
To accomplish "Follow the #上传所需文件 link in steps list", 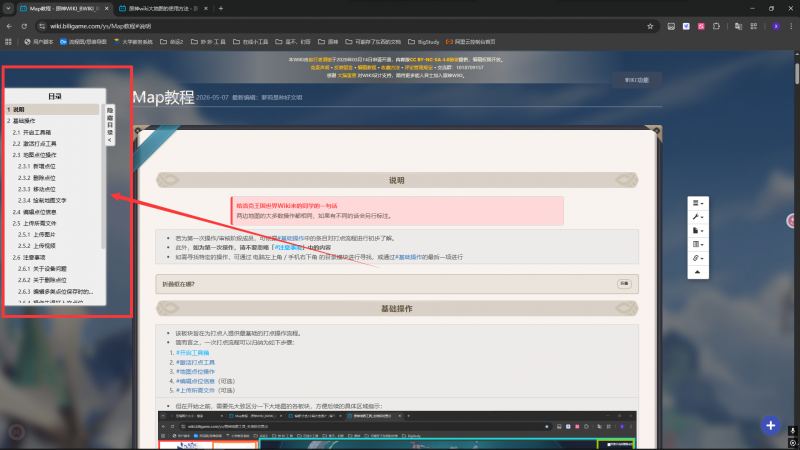I will [x=195, y=390].
